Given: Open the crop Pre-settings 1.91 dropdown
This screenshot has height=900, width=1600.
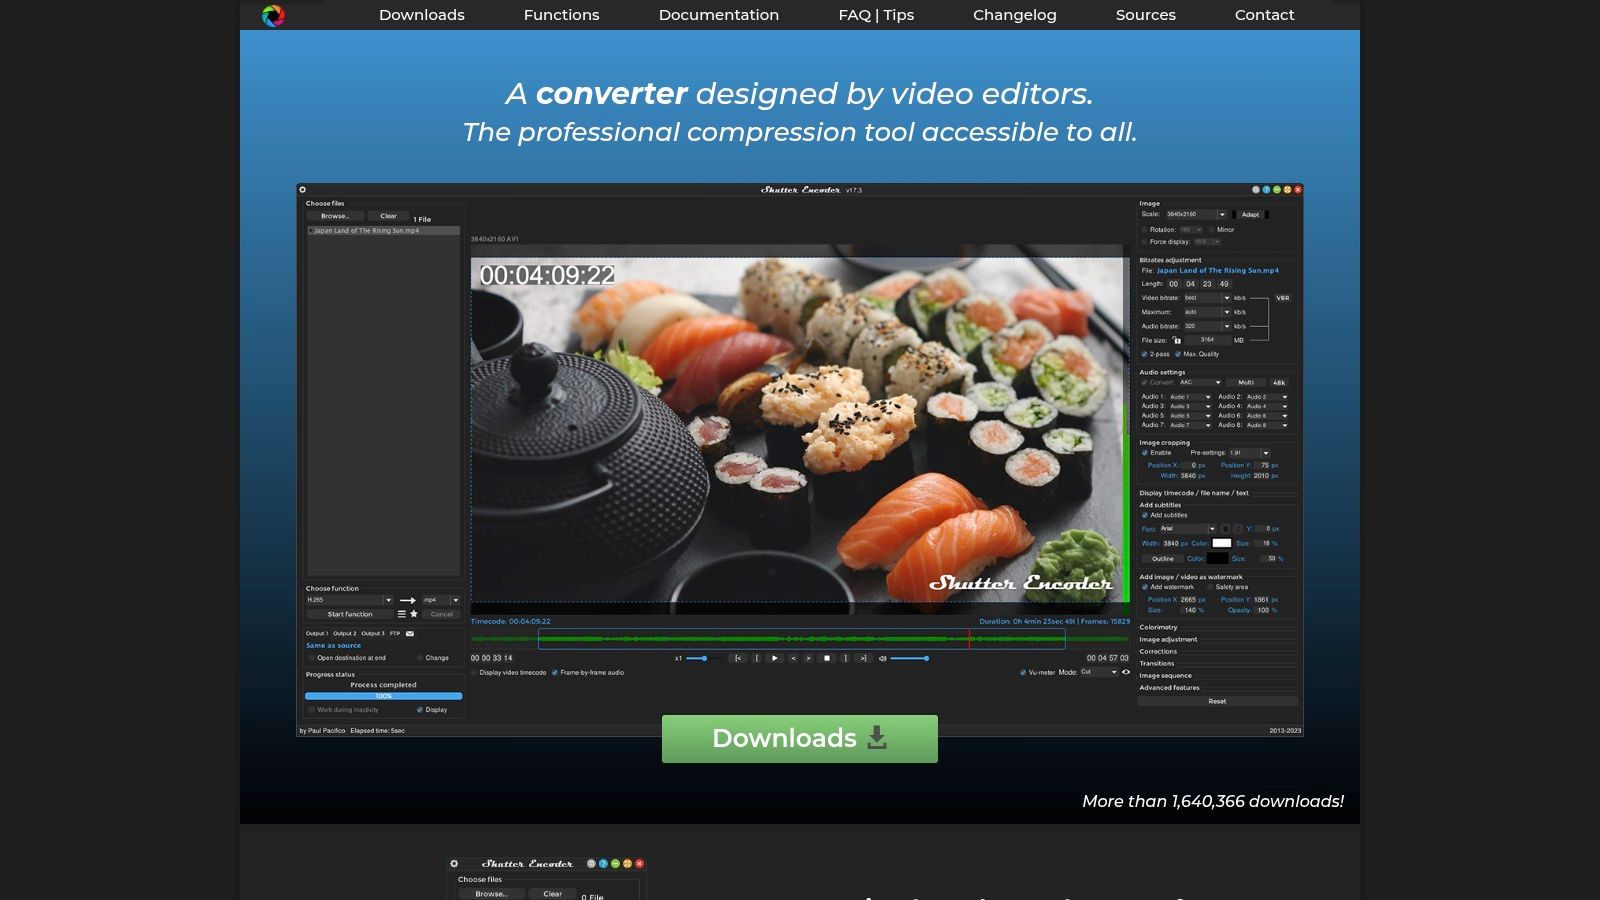Looking at the screenshot, I should (x=1250, y=453).
